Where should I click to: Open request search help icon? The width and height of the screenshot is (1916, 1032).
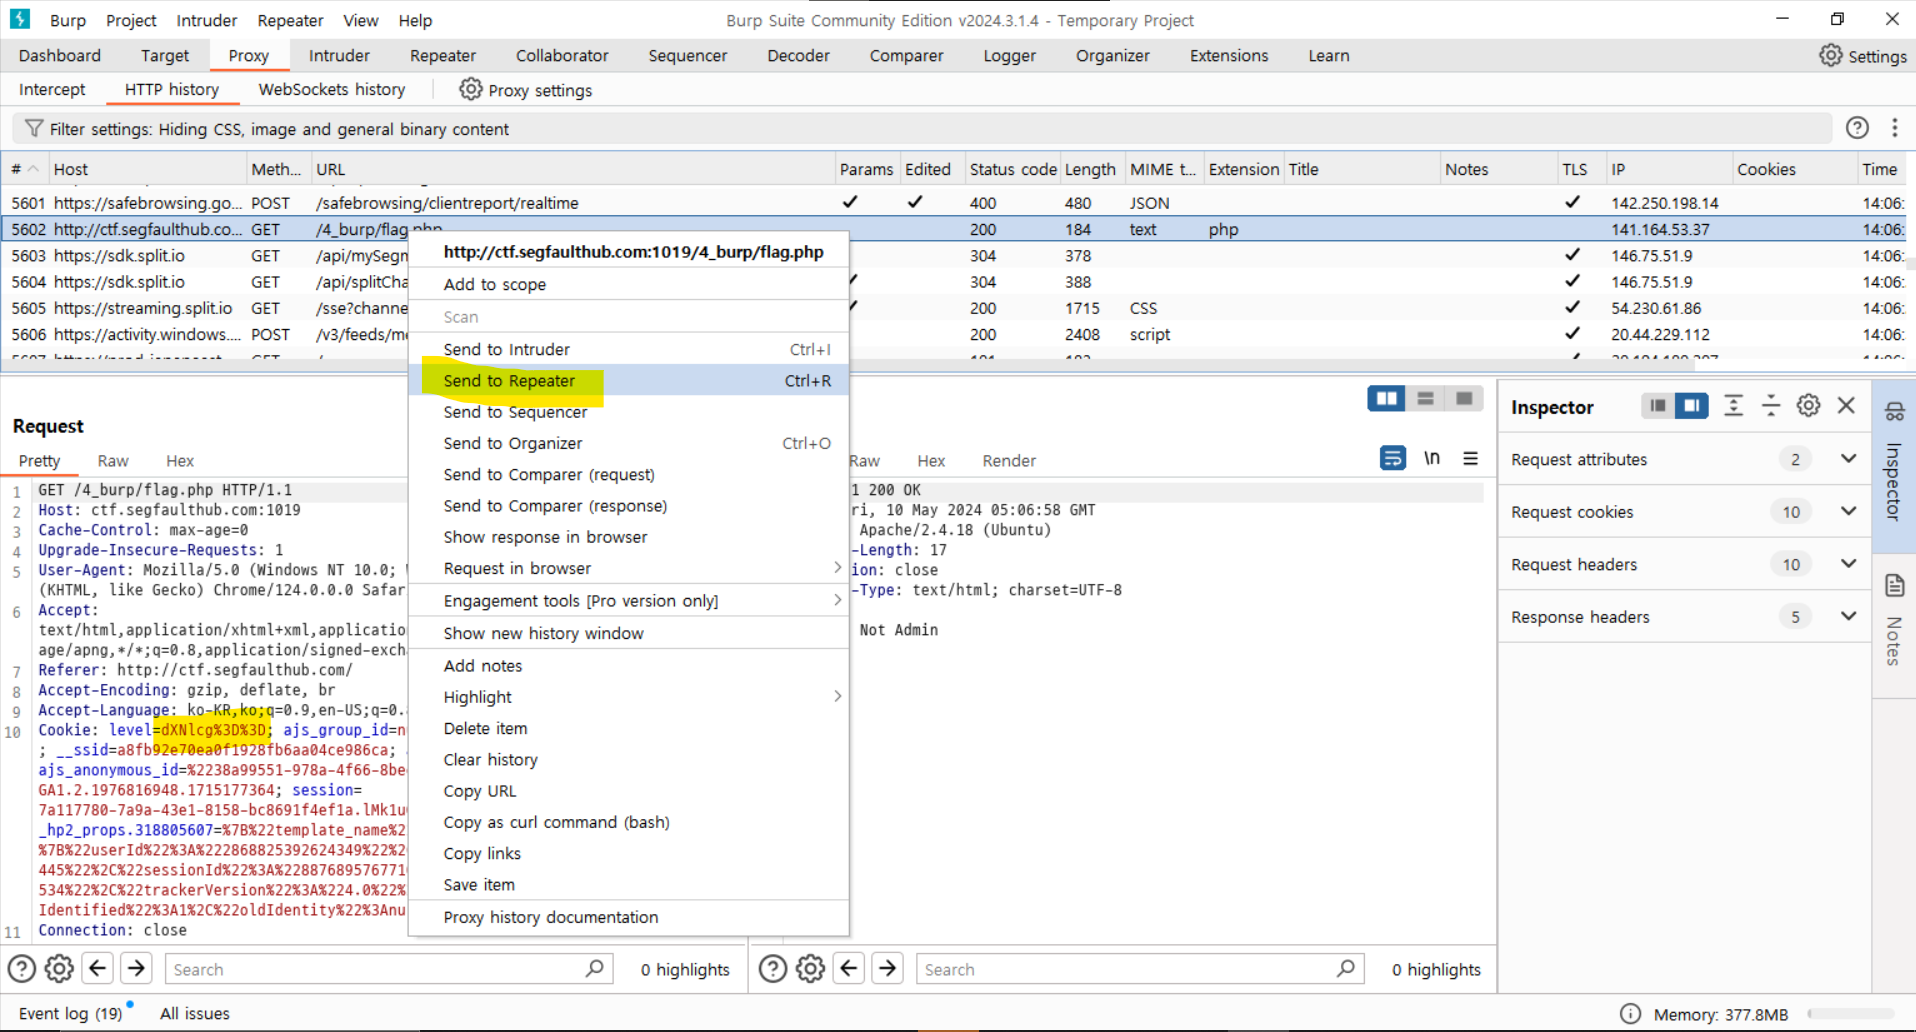coord(21,968)
